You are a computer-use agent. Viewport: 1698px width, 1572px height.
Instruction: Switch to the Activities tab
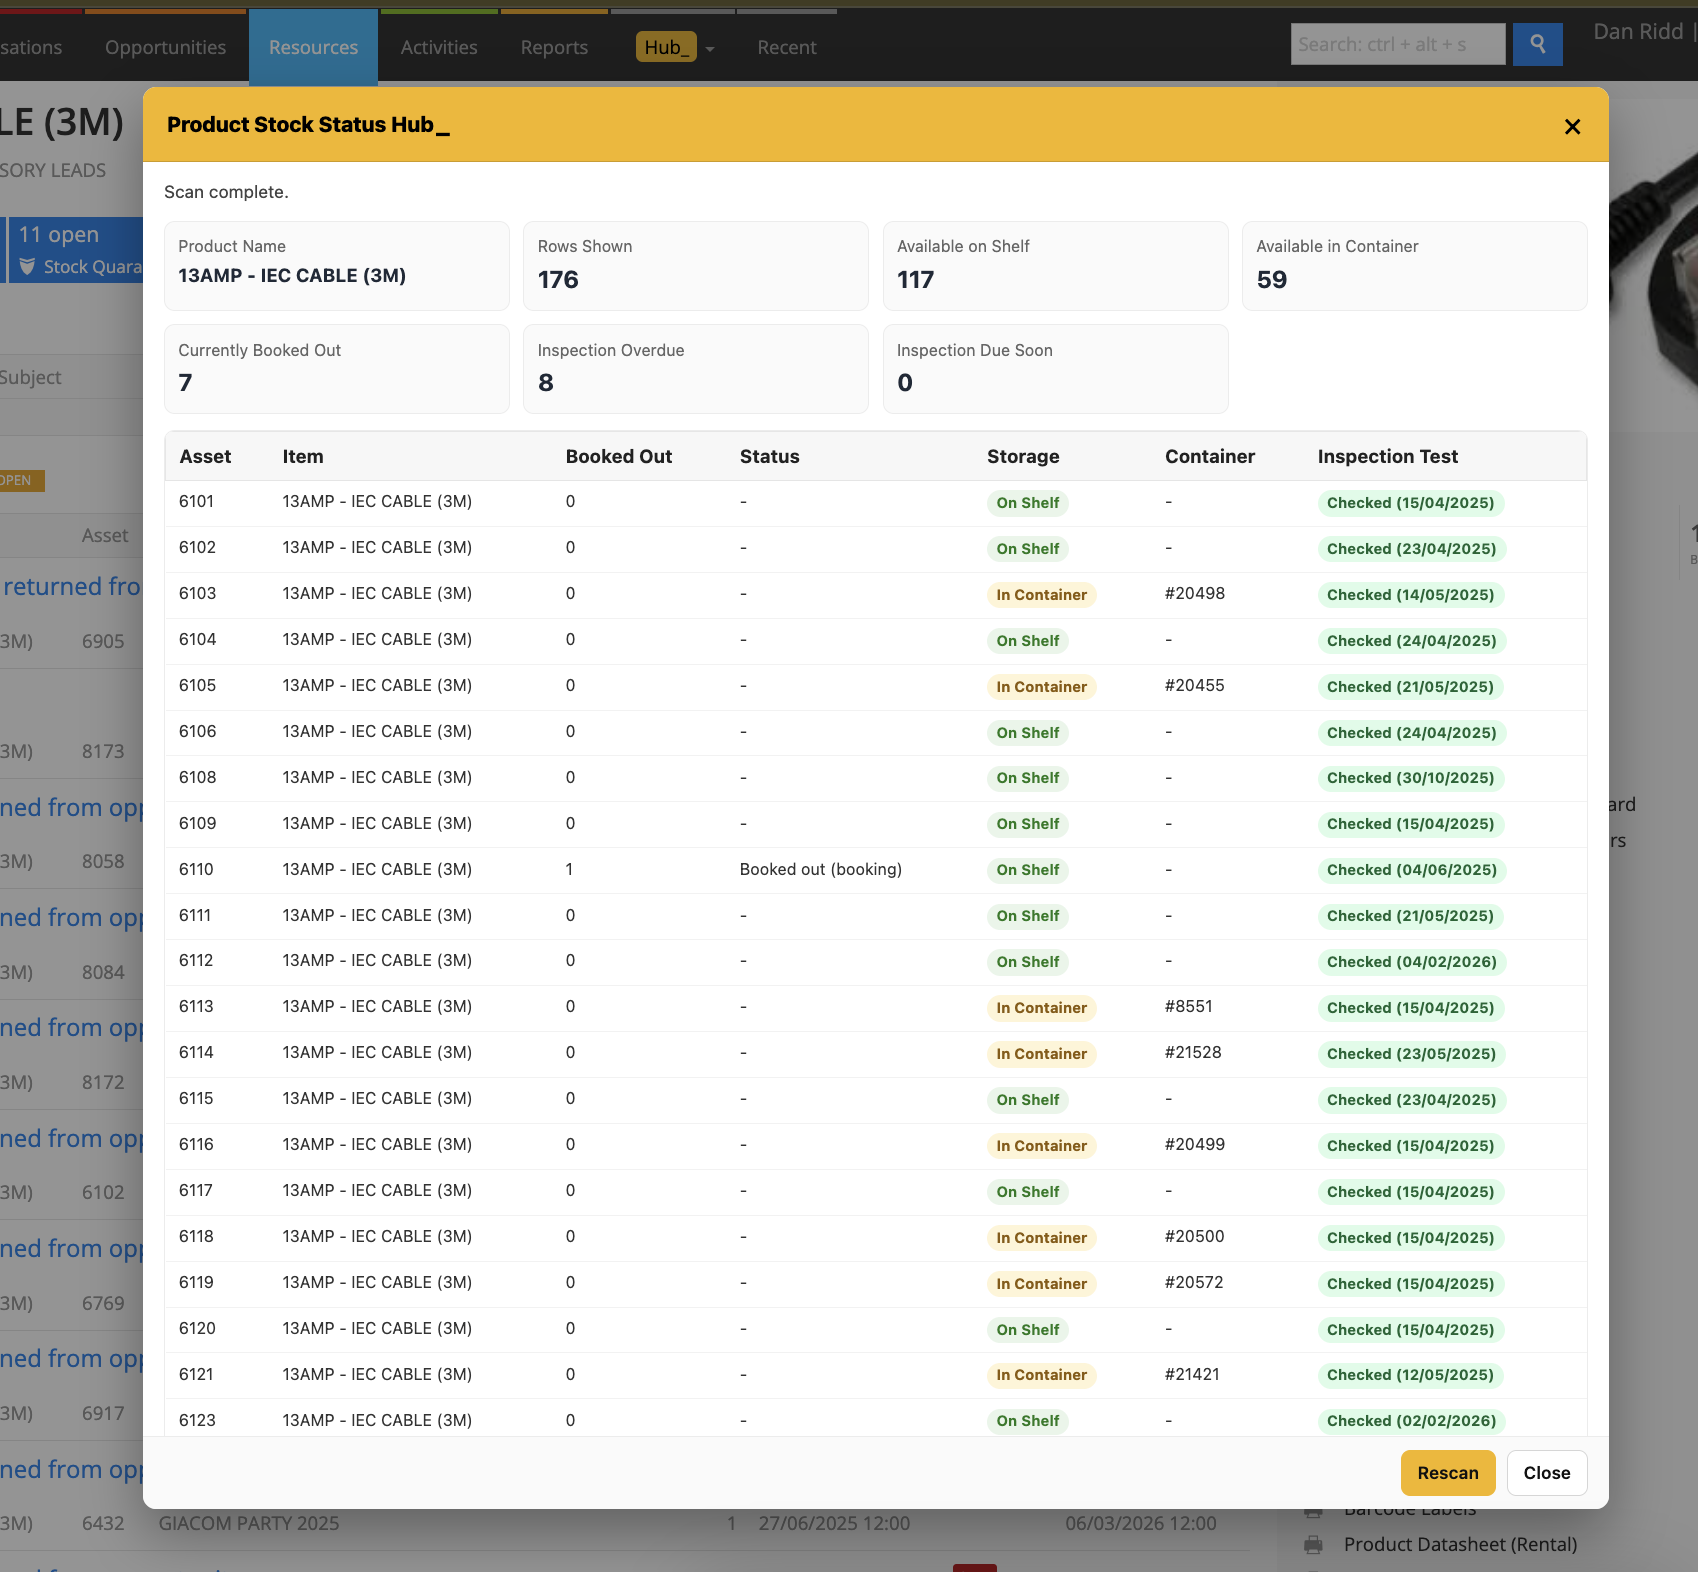point(438,46)
